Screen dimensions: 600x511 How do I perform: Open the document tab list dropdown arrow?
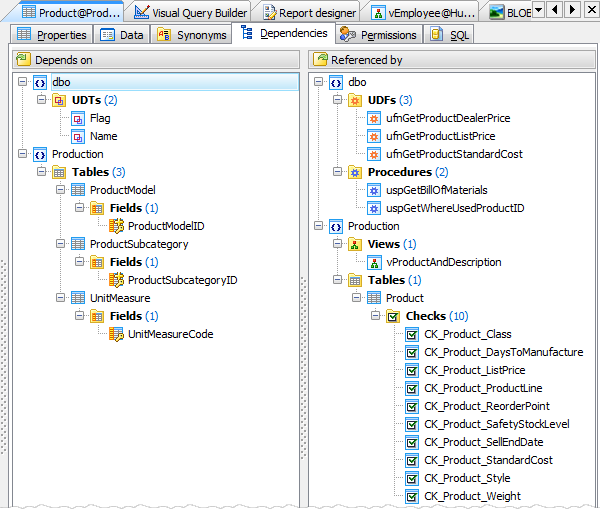pyautogui.click(x=538, y=10)
